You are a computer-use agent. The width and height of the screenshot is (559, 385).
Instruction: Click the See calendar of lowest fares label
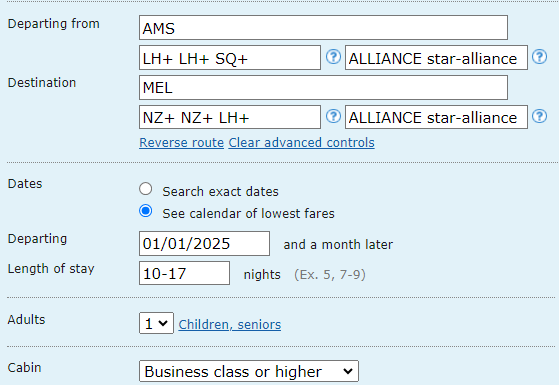[x=248, y=214]
